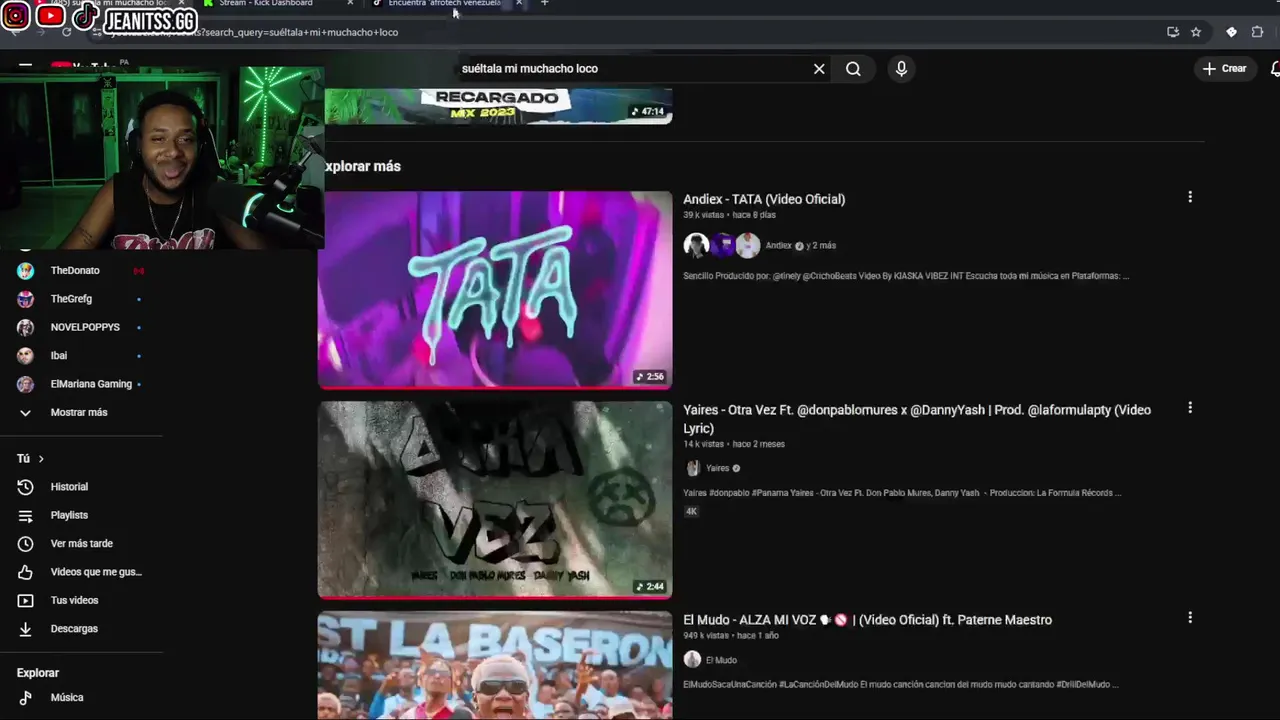Click the install app icon in address bar
Viewport: 1280px width, 720px height.
pos(1173,32)
